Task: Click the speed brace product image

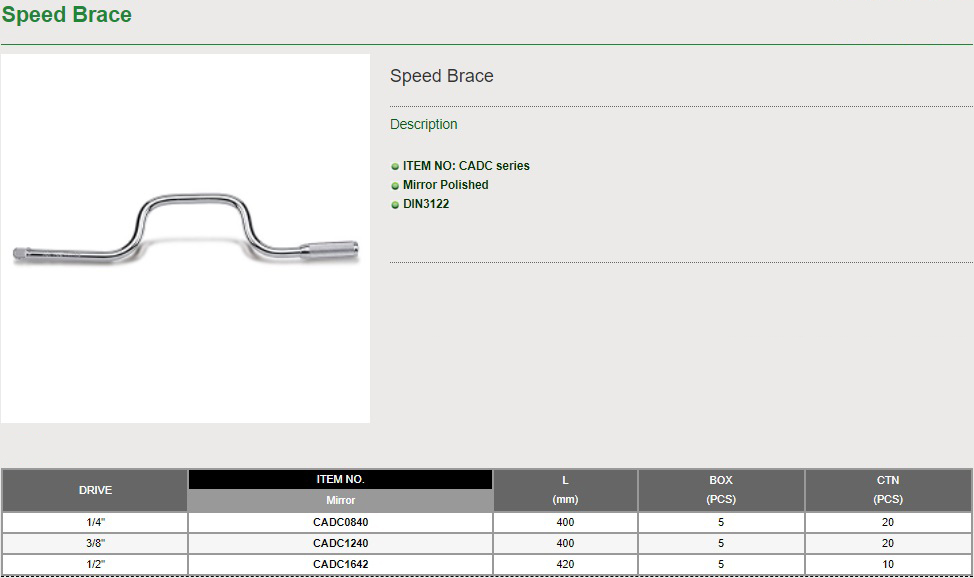Action: click(185, 238)
